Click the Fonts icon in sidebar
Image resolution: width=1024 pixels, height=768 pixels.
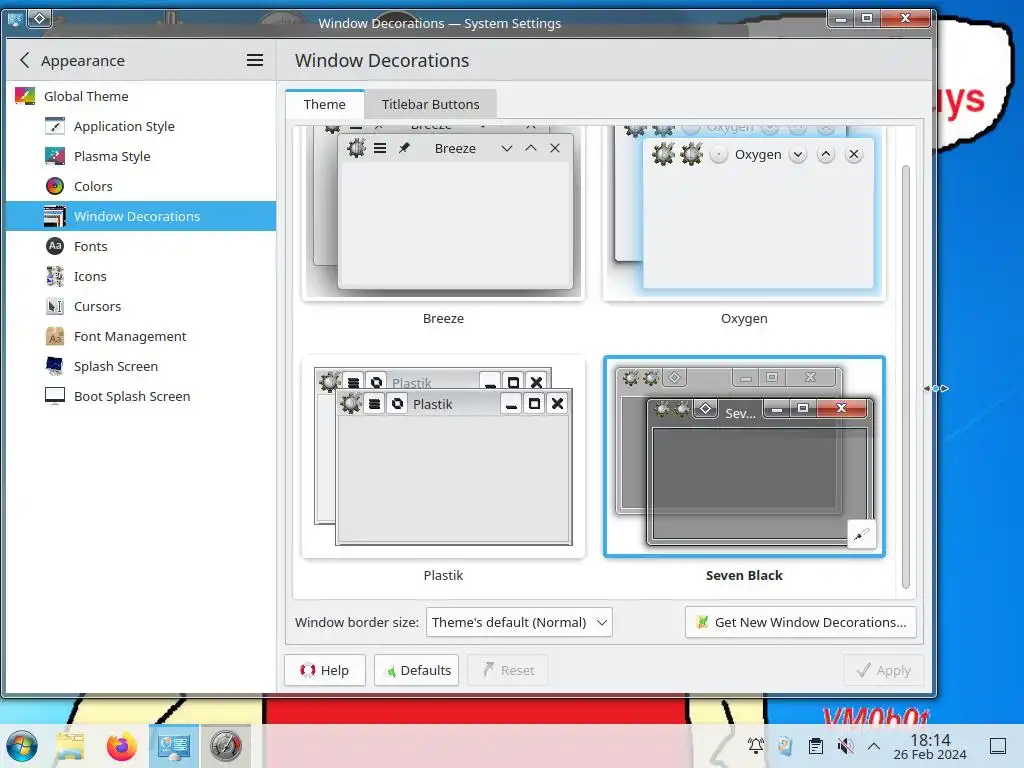click(x=55, y=246)
